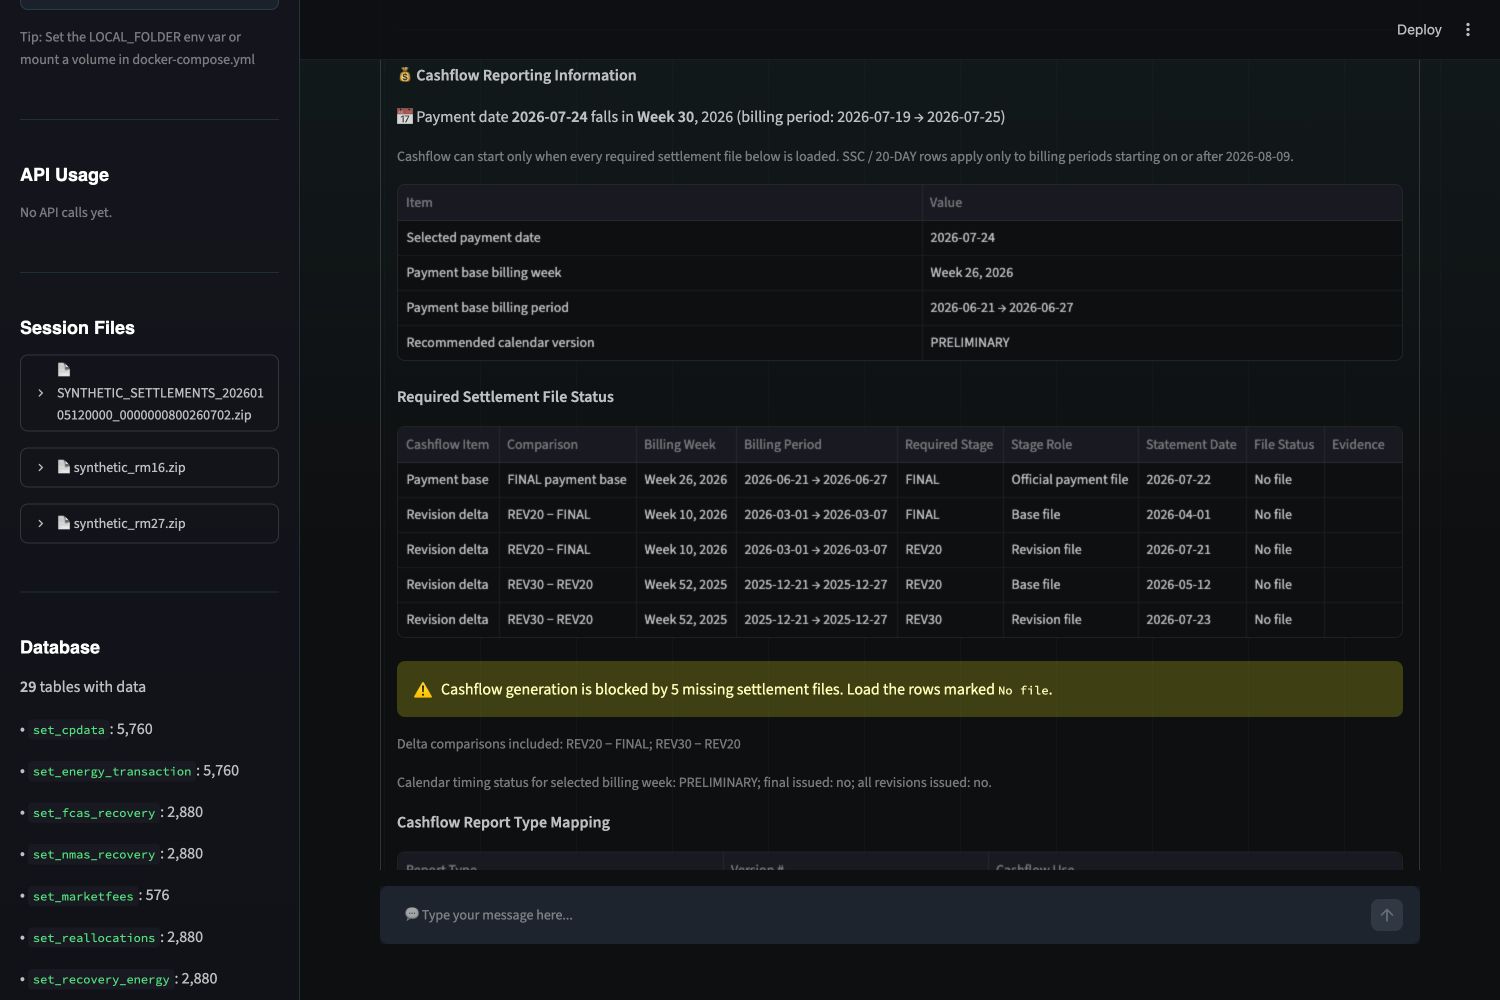
Task: Click the file icon above SYNTHETIC_SETTLEMENTS zip
Action: pos(64,370)
